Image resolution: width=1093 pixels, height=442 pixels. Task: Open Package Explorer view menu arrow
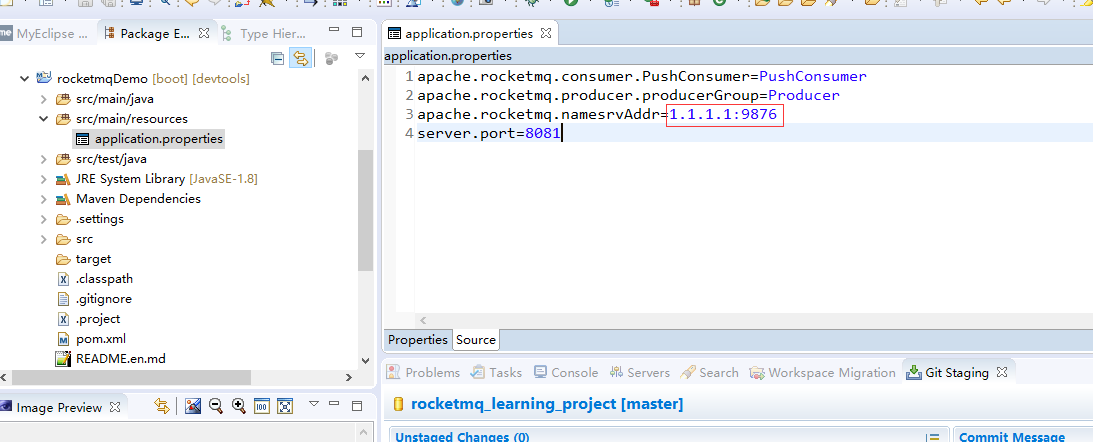360,56
